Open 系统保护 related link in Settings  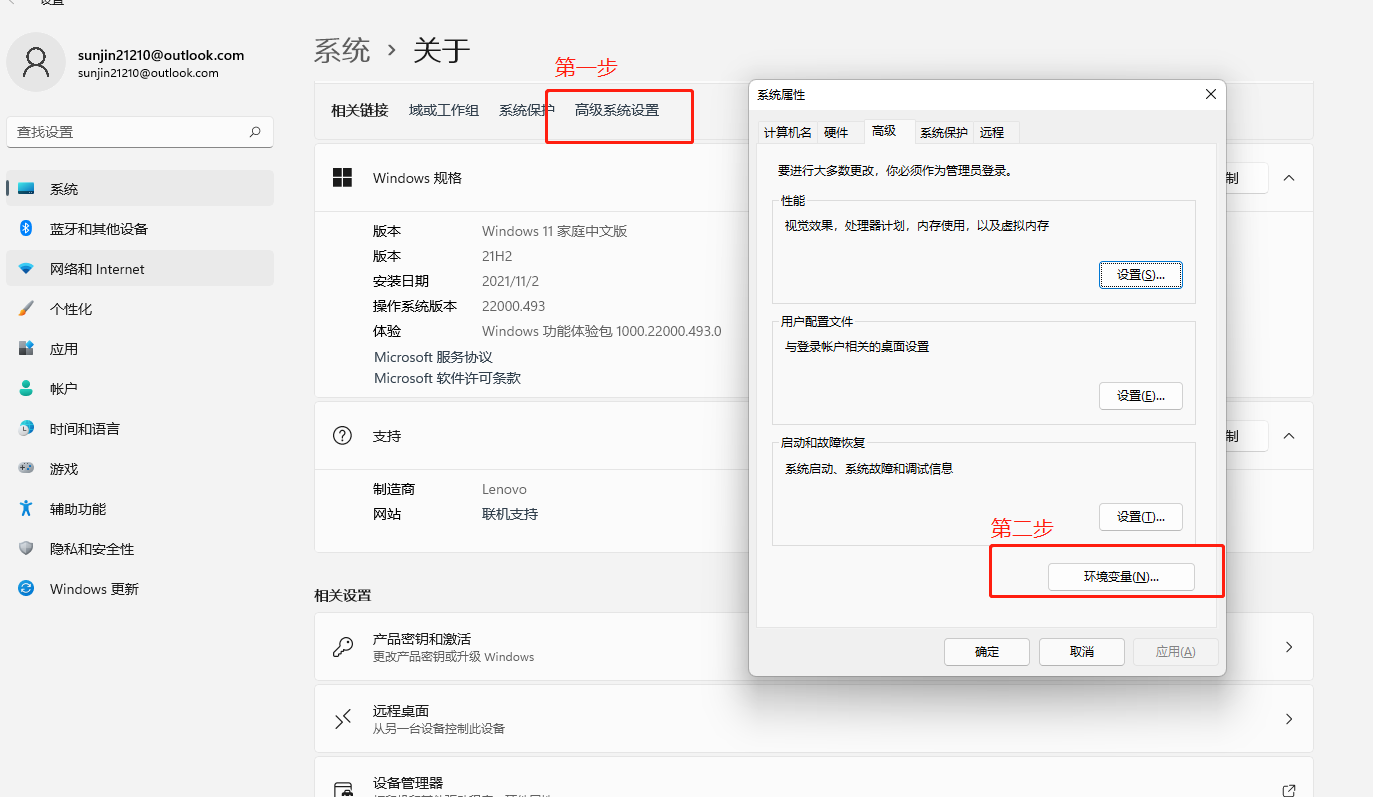point(526,110)
